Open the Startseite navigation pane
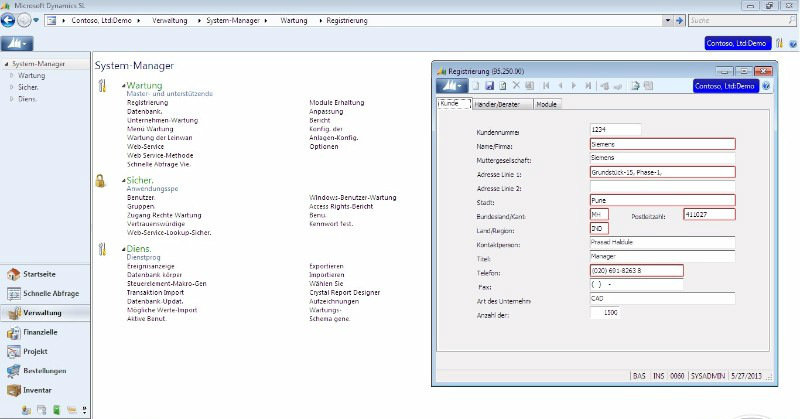Screen dimensions: 800x419 pyautogui.click(x=38, y=274)
